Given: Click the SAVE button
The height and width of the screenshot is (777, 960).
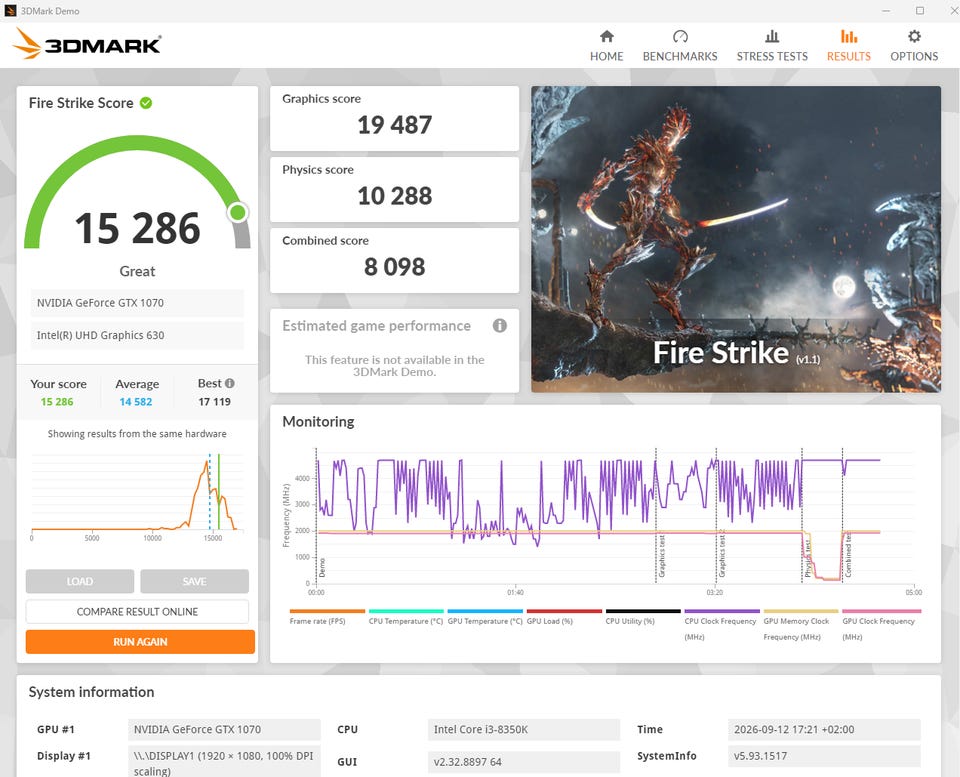Looking at the screenshot, I should [194, 581].
